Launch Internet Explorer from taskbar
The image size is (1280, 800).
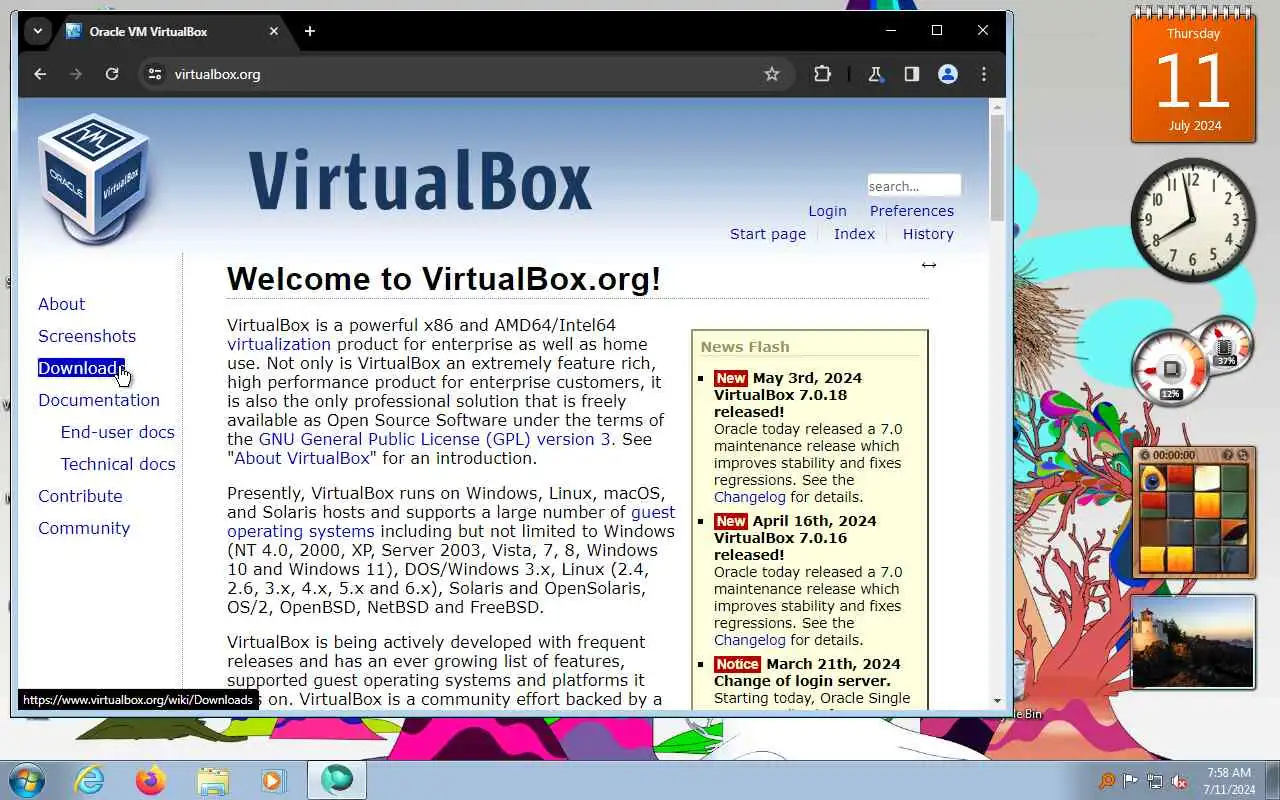pyautogui.click(x=90, y=780)
